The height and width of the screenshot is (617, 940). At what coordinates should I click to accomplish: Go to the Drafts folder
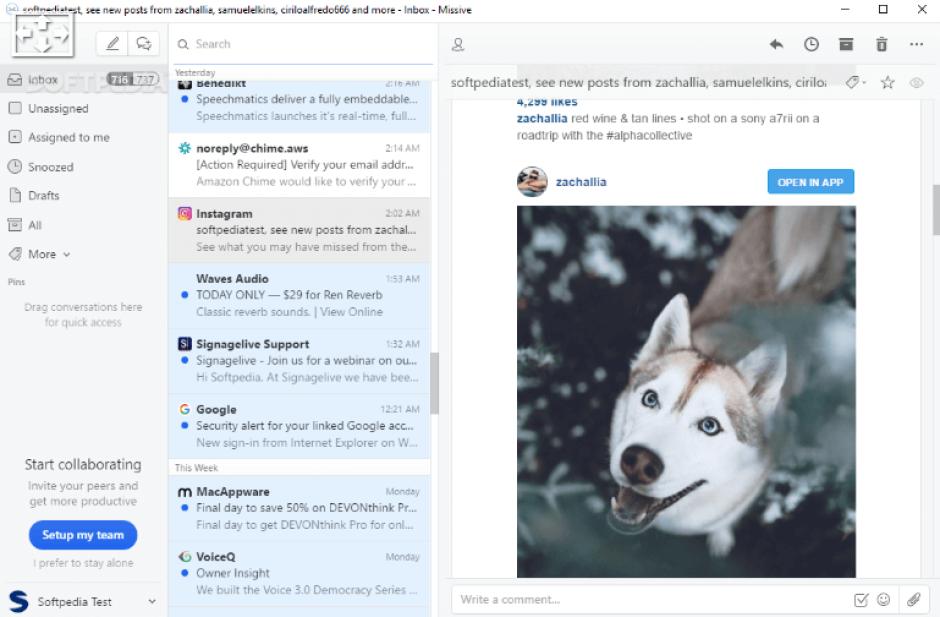pos(43,196)
